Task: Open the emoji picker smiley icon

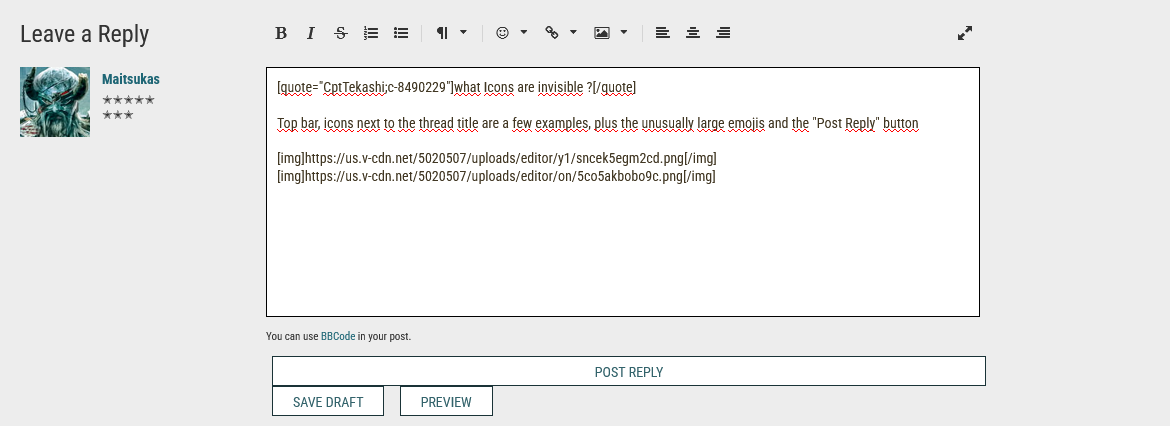Action: (503, 33)
